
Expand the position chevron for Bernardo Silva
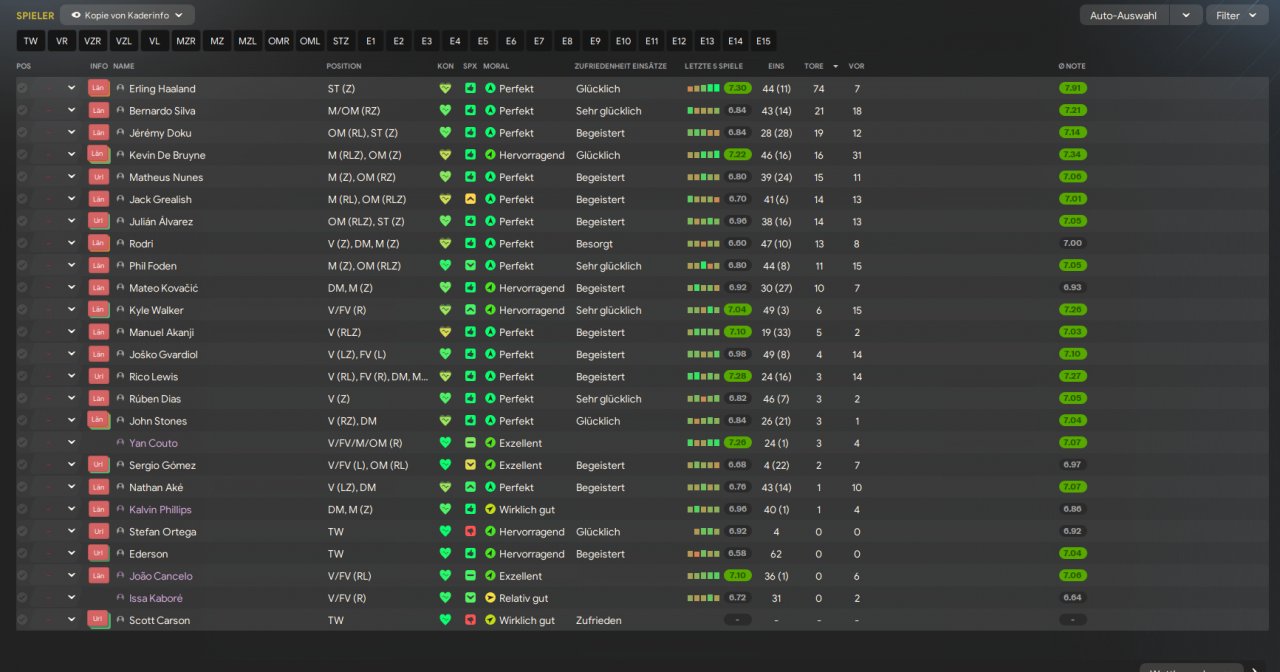pos(71,111)
